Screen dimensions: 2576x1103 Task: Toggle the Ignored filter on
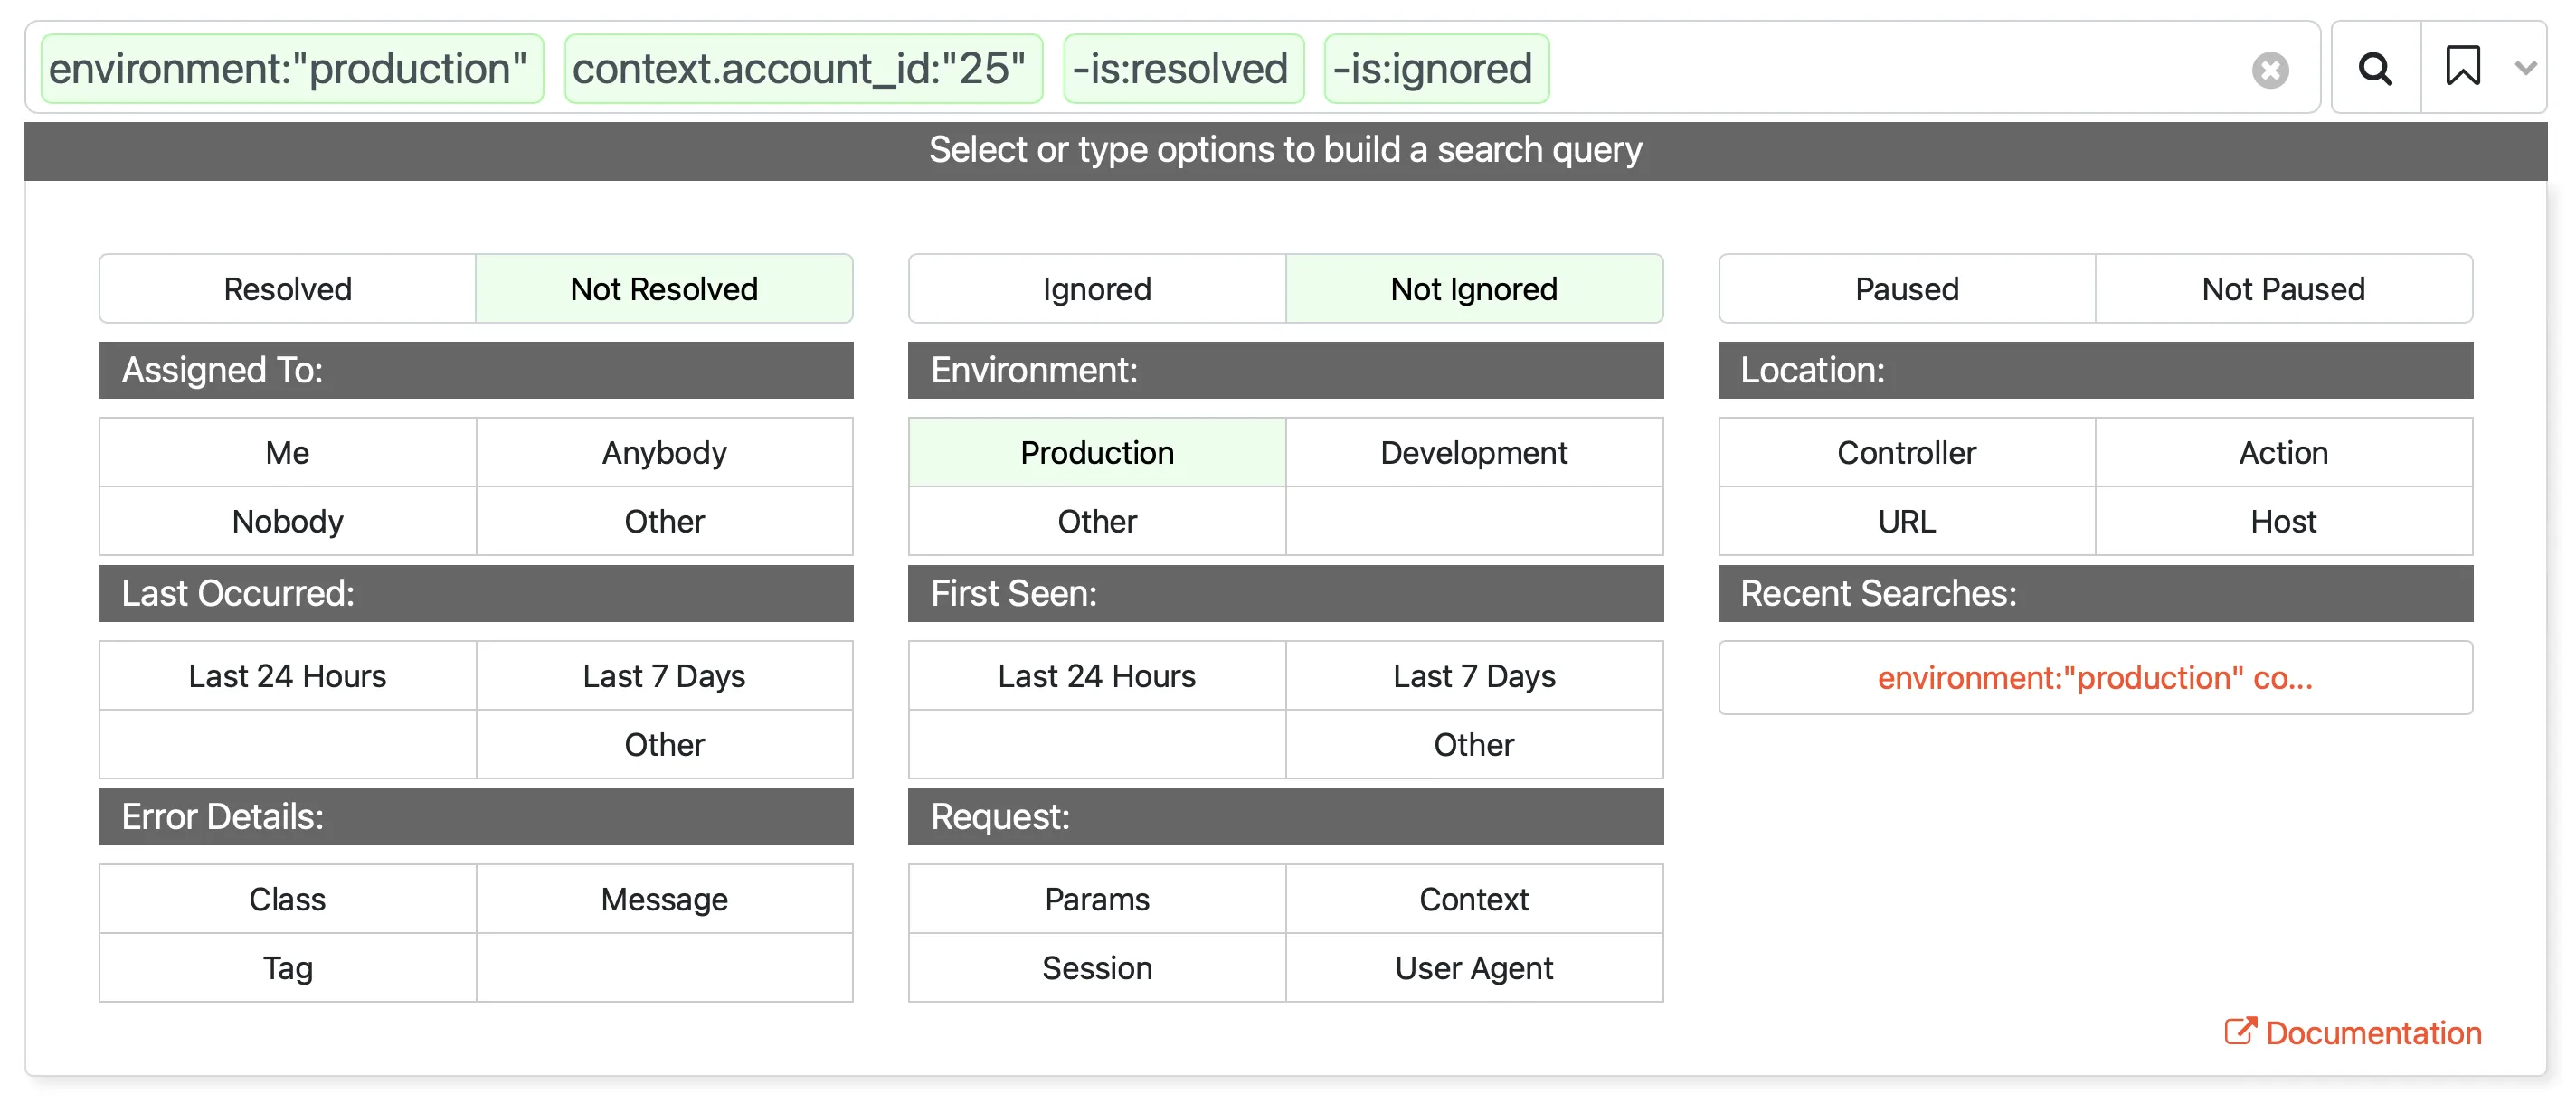coord(1096,289)
